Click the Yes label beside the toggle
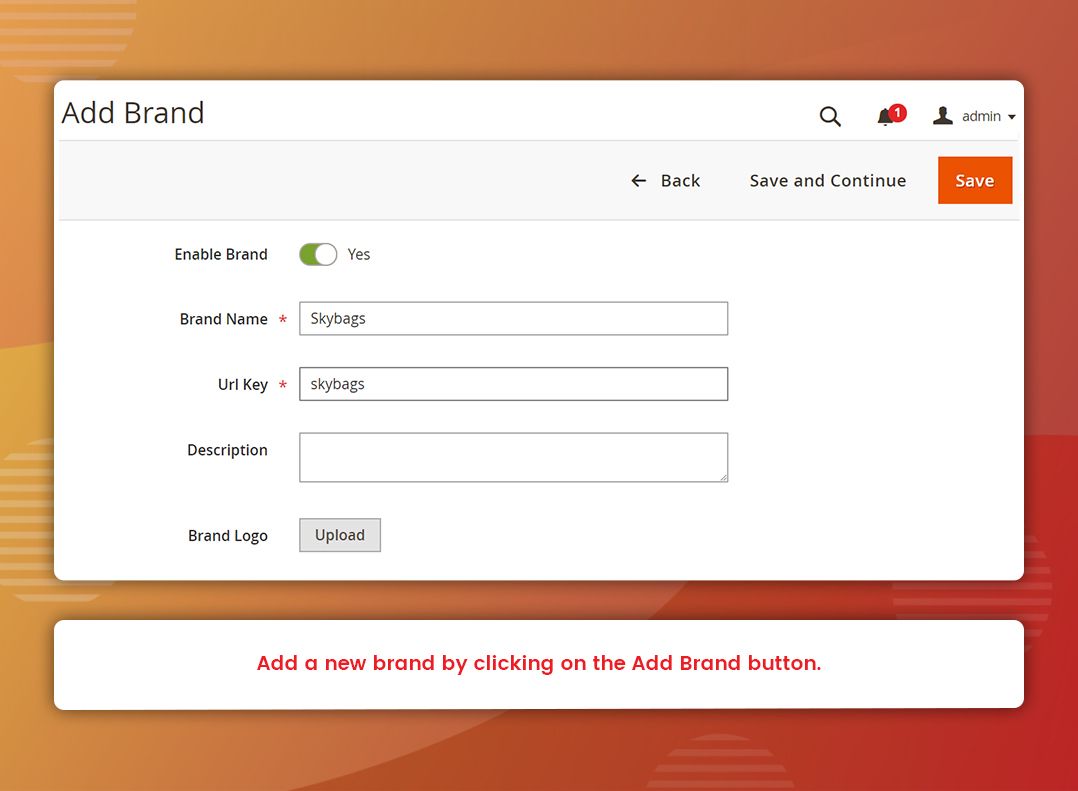The width and height of the screenshot is (1078, 791). (359, 255)
